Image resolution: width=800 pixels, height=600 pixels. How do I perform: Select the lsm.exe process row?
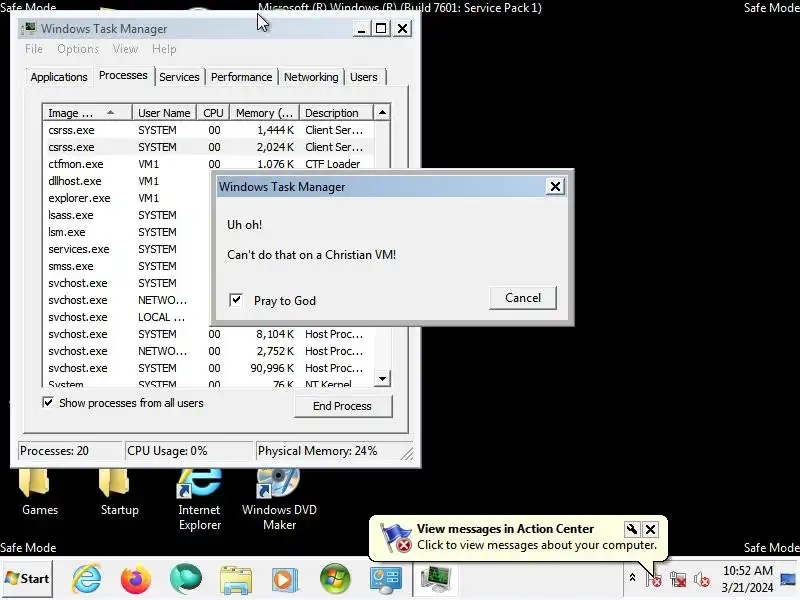pos(127,232)
